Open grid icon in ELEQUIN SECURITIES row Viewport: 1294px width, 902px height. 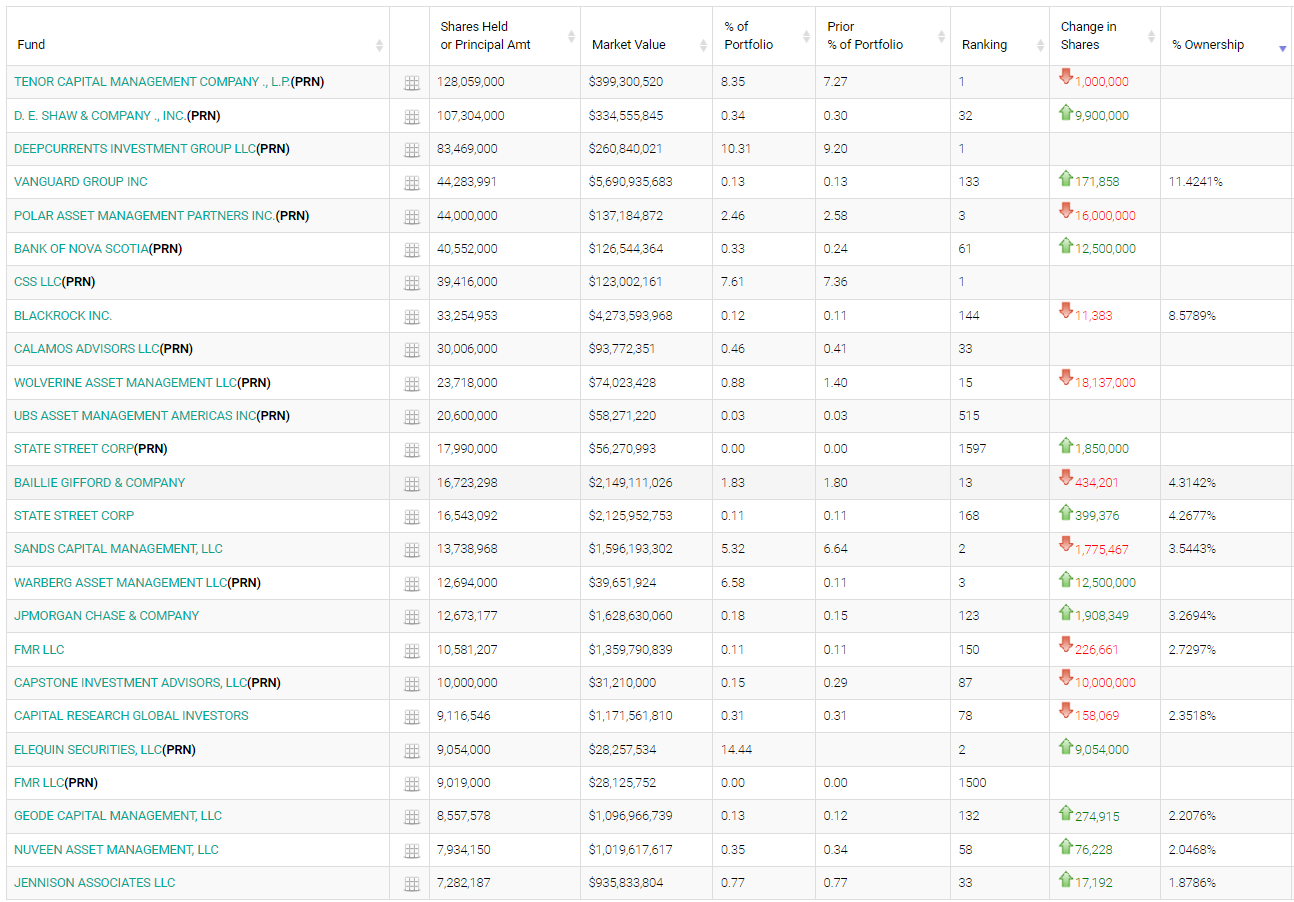click(x=411, y=751)
